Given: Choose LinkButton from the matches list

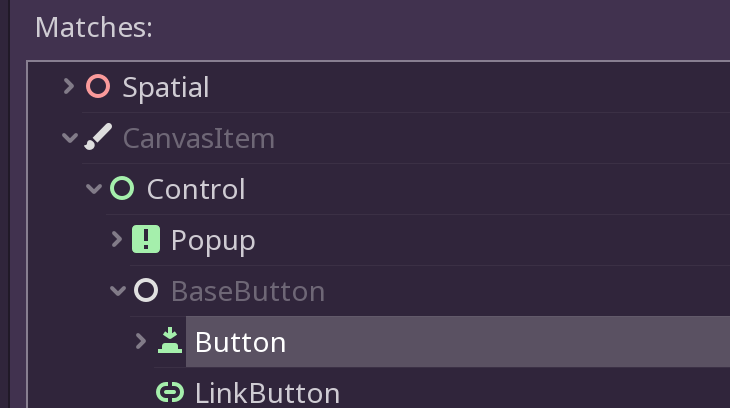Looking at the screenshot, I should (x=267, y=393).
